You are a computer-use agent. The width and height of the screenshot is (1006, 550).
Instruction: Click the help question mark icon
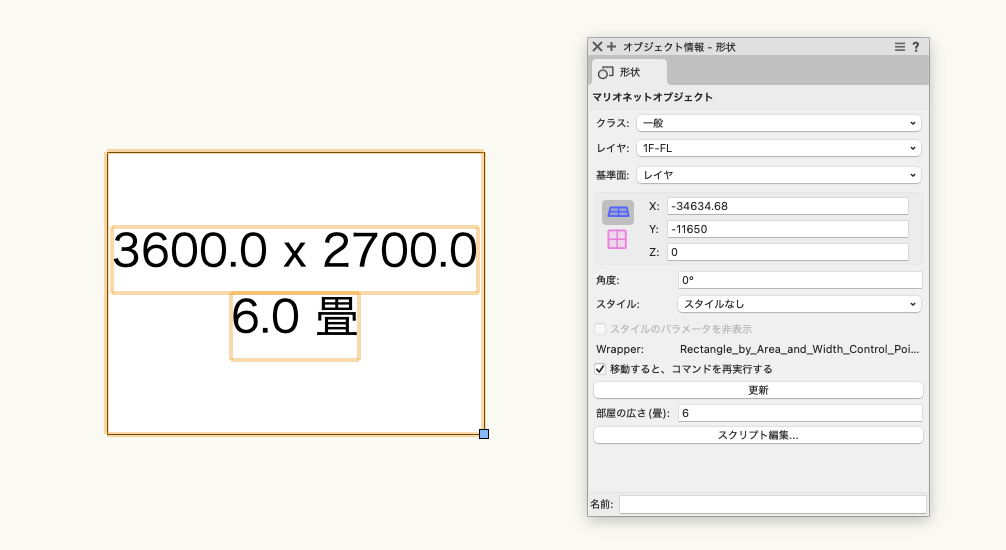(916, 47)
